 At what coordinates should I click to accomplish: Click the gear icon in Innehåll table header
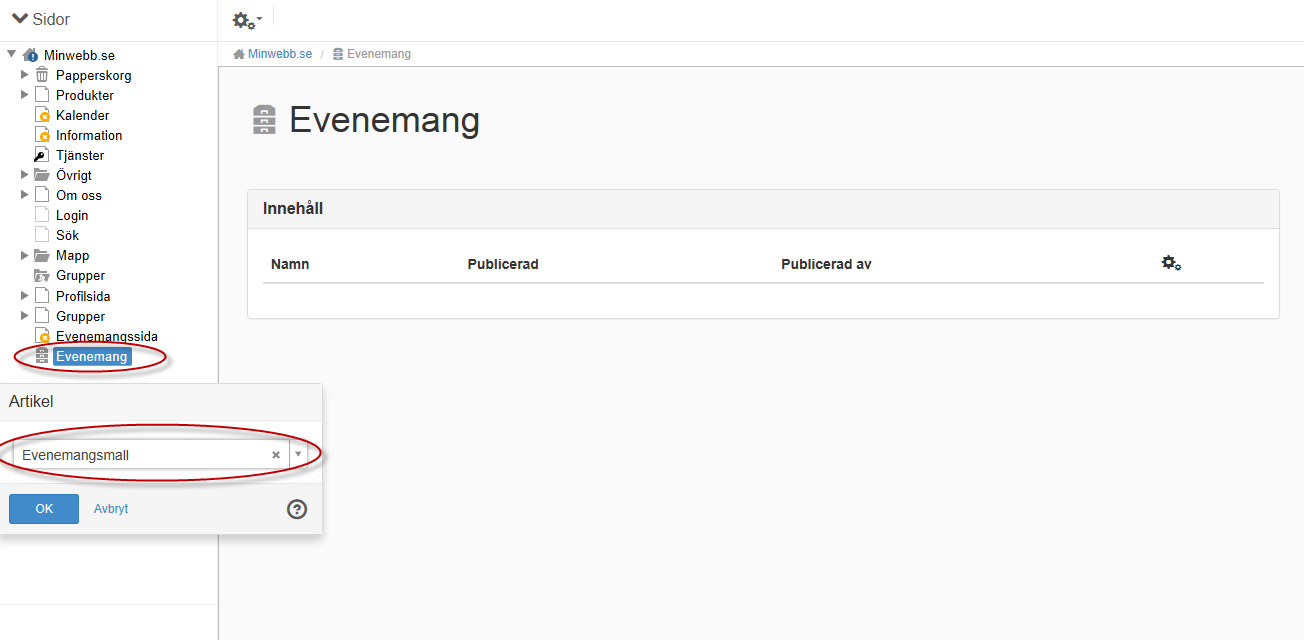pyautogui.click(x=1171, y=263)
